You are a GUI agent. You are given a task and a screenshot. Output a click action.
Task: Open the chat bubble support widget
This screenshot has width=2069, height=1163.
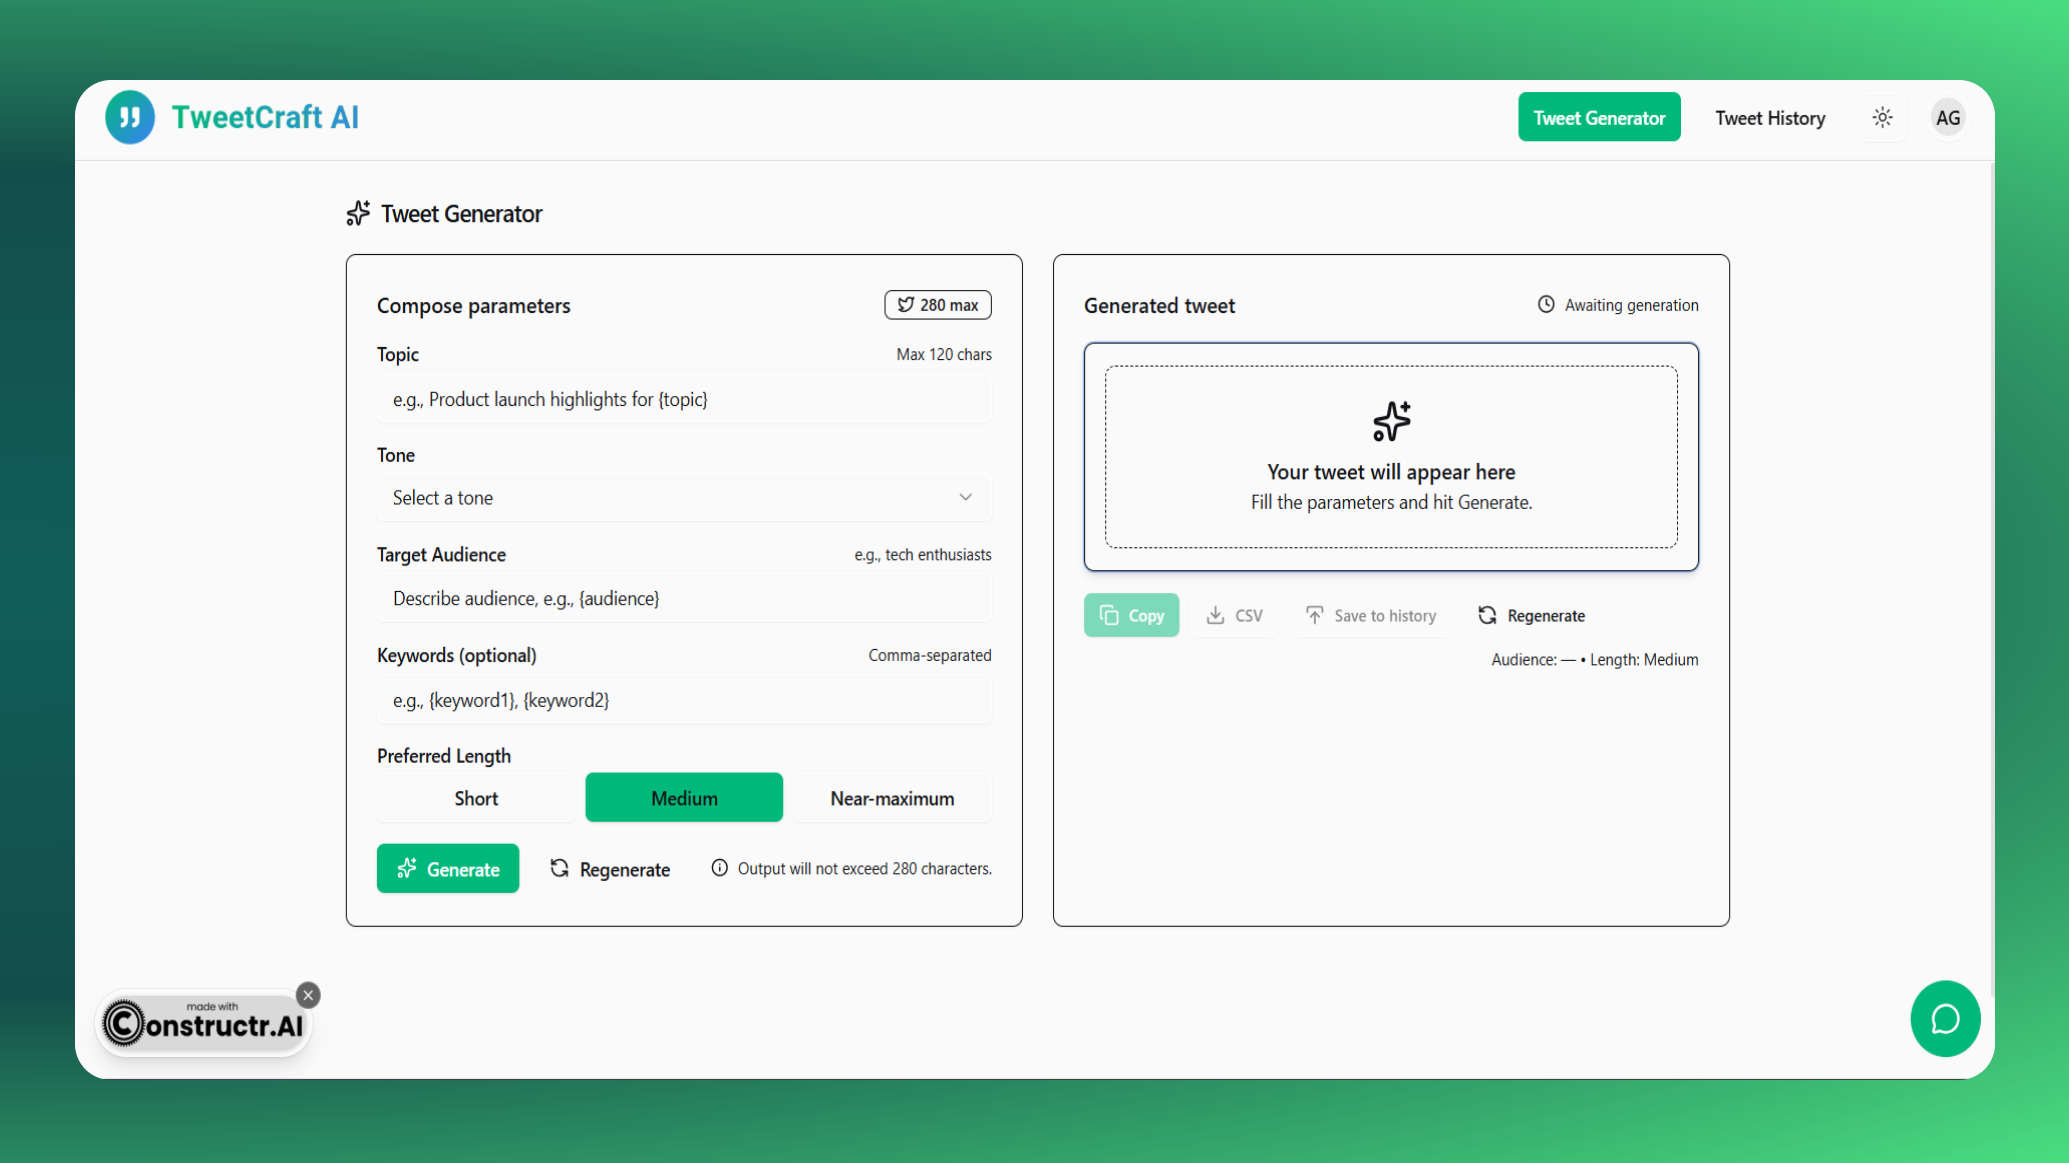(x=1944, y=1018)
